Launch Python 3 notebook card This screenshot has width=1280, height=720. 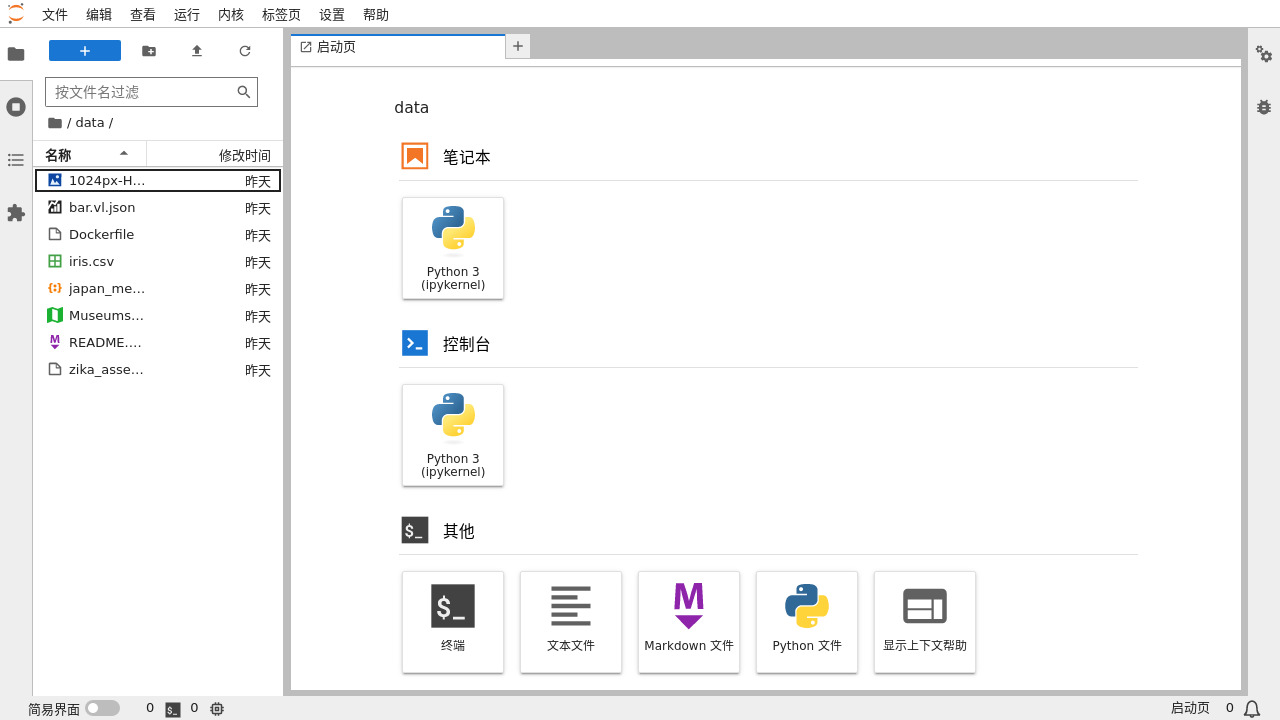coord(453,248)
